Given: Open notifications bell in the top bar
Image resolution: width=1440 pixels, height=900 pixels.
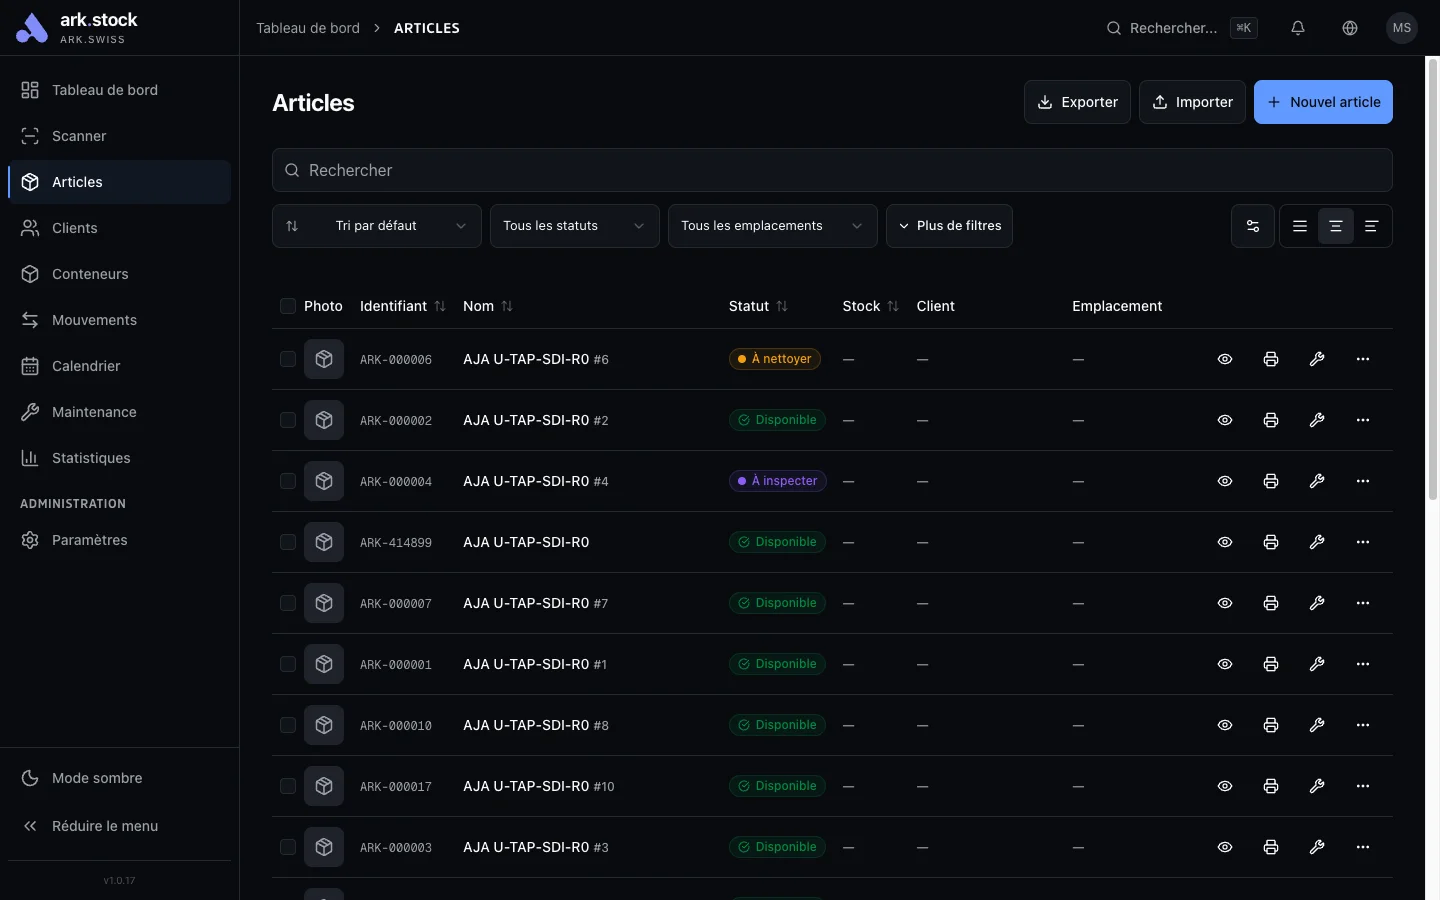Looking at the screenshot, I should click(x=1298, y=28).
